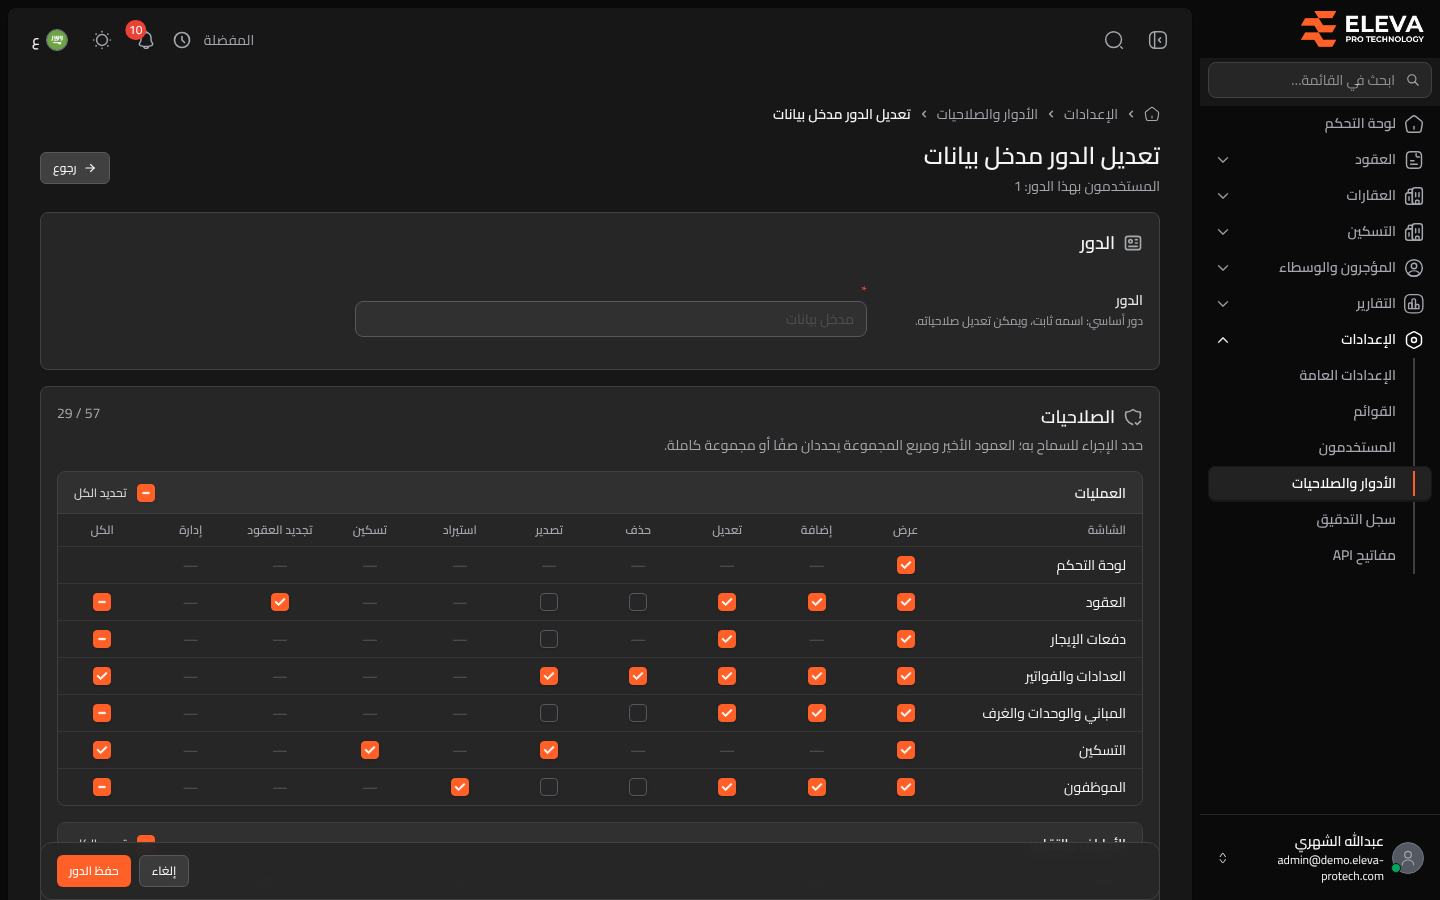
Task: Expand the العقود sidebar section
Action: [x=1223, y=160]
